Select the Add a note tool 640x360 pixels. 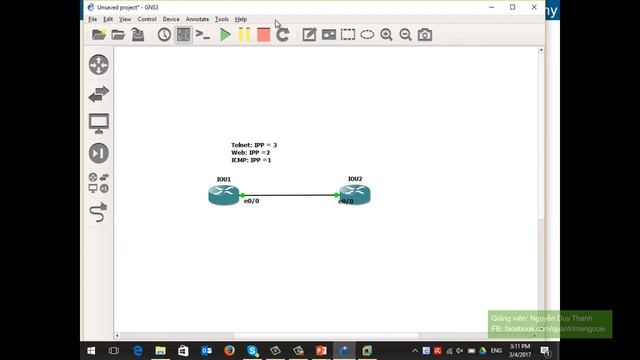pos(309,35)
